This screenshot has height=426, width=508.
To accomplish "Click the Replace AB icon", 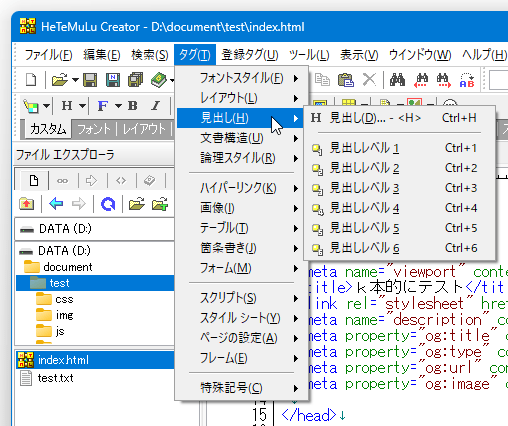I will (467, 80).
